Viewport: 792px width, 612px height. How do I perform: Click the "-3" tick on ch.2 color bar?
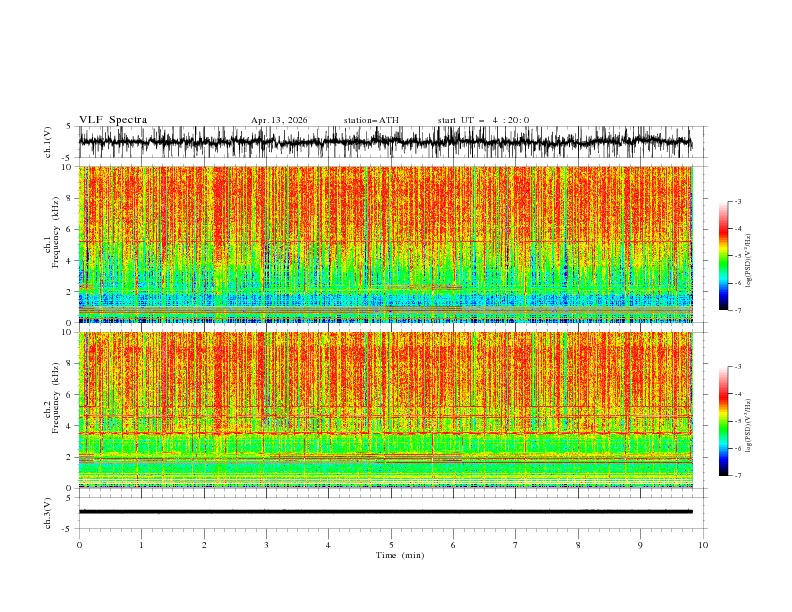(x=738, y=367)
